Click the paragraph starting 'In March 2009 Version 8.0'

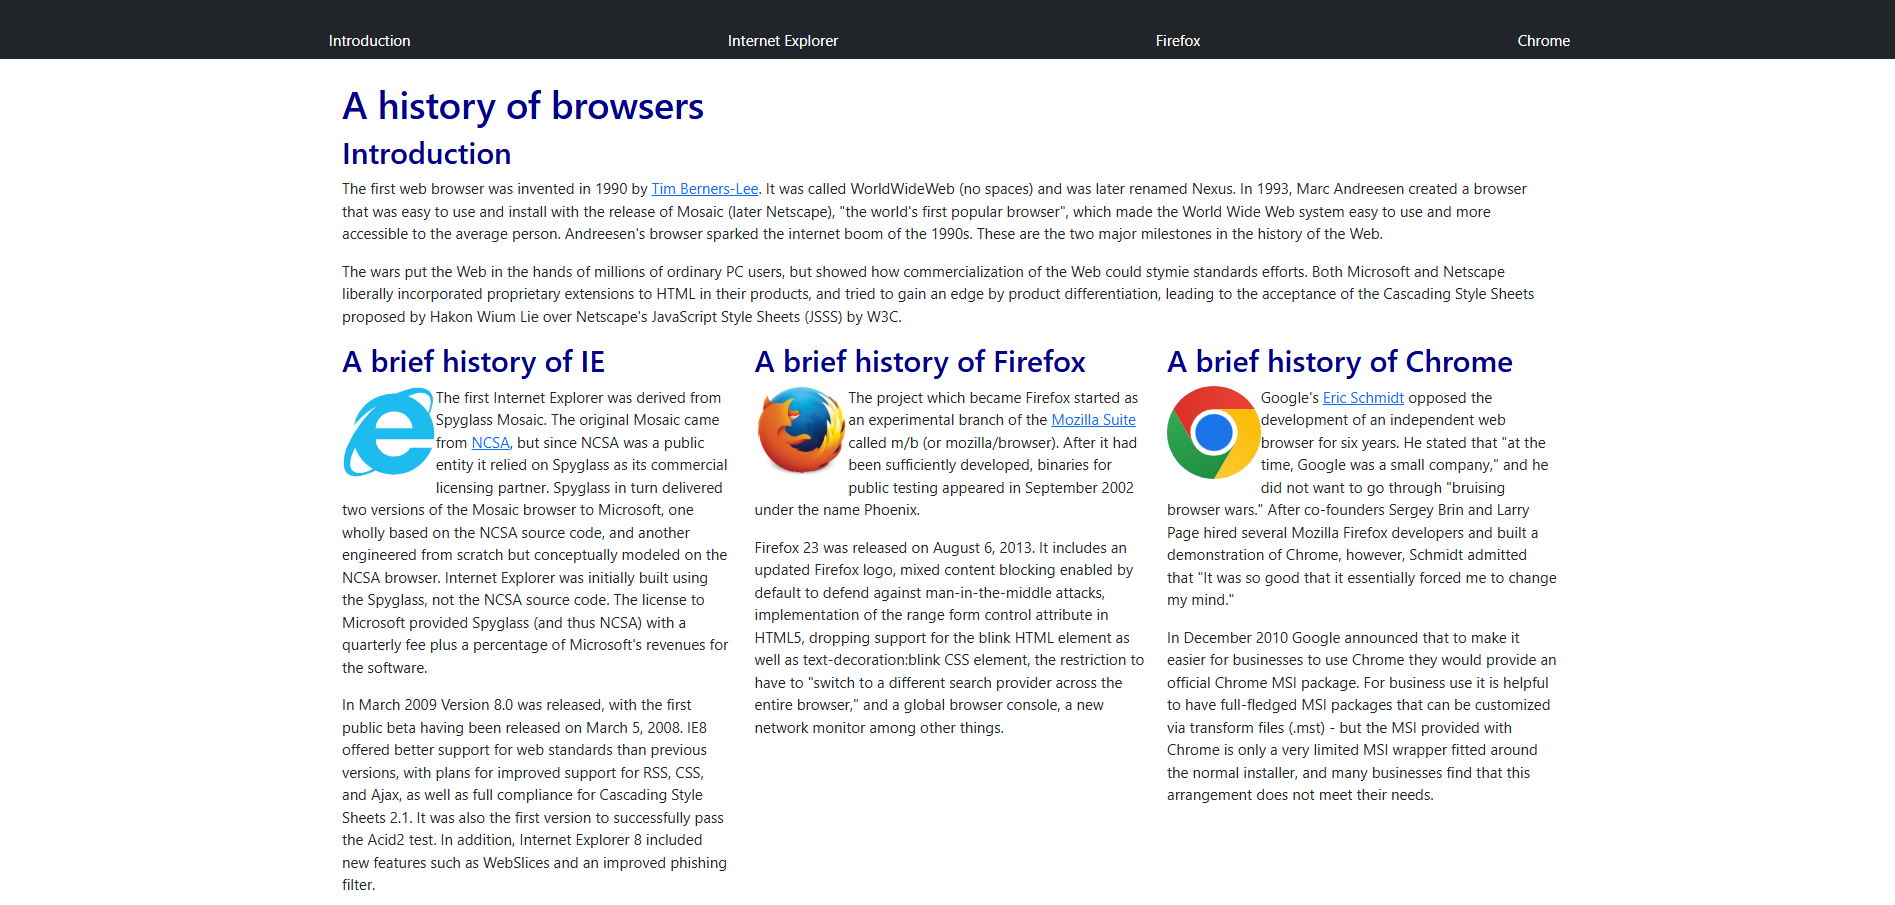point(535,795)
